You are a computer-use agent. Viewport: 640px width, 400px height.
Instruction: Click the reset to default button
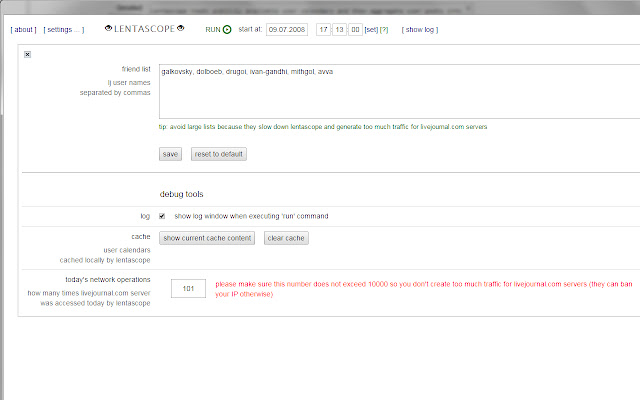pos(219,154)
